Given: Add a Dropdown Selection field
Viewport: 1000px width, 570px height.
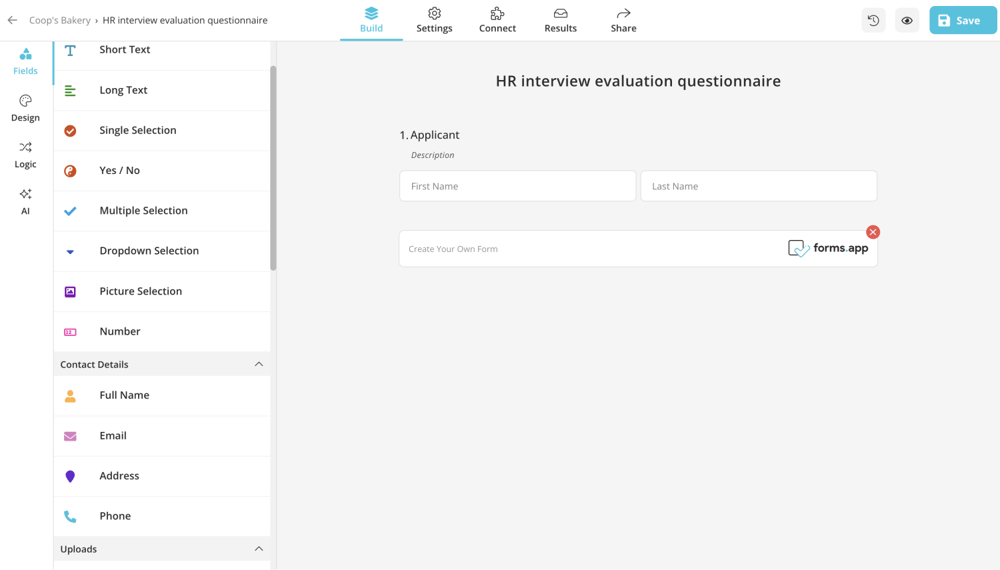Looking at the screenshot, I should pos(162,251).
